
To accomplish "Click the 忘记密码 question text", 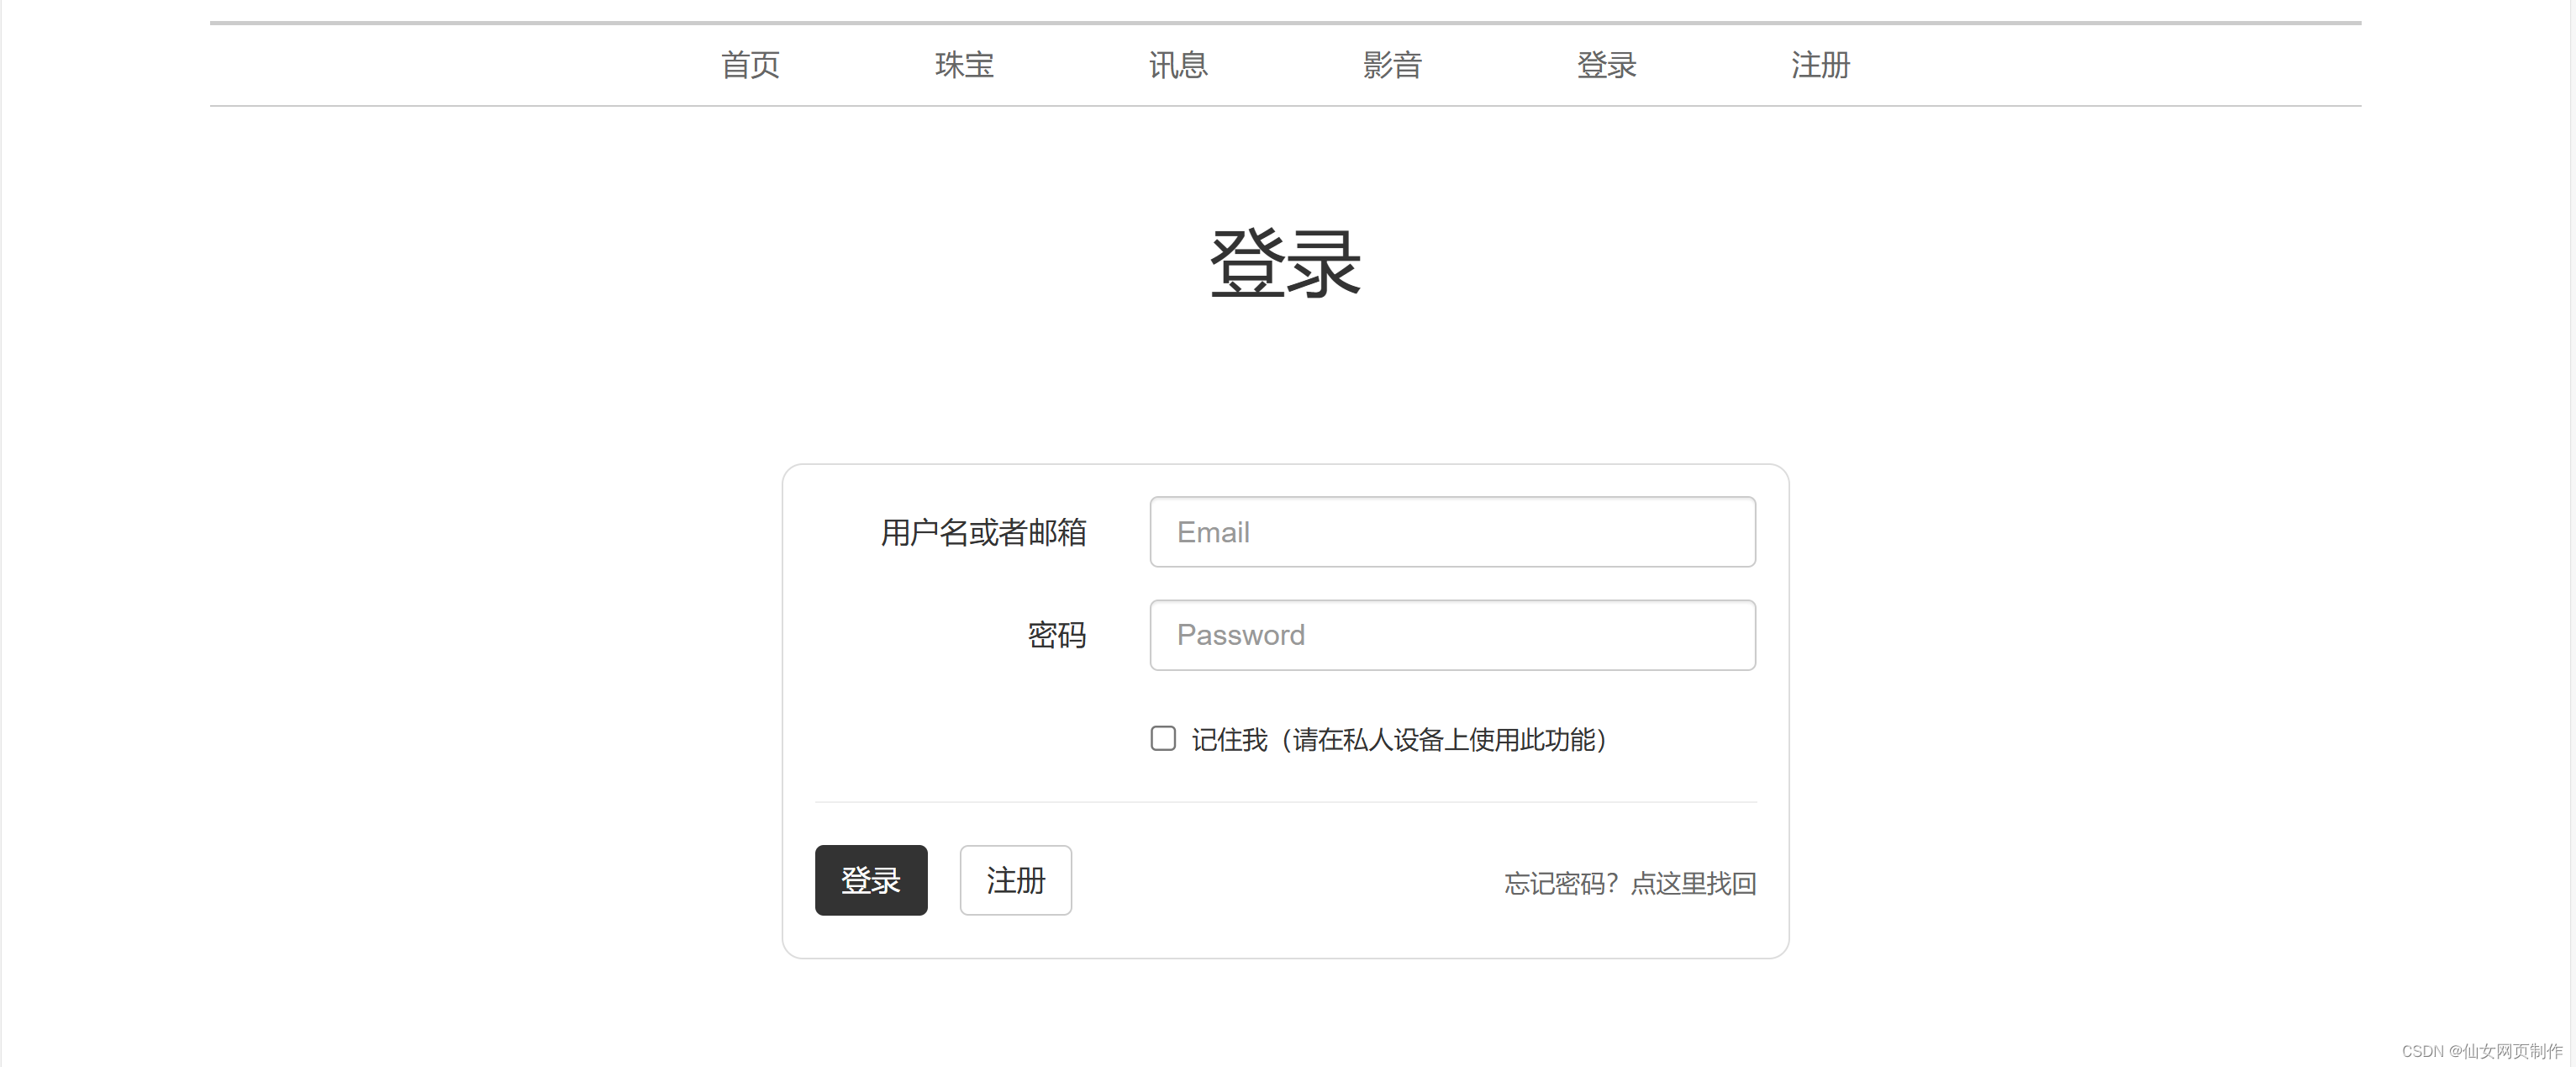I will pyautogui.click(x=1558, y=884).
